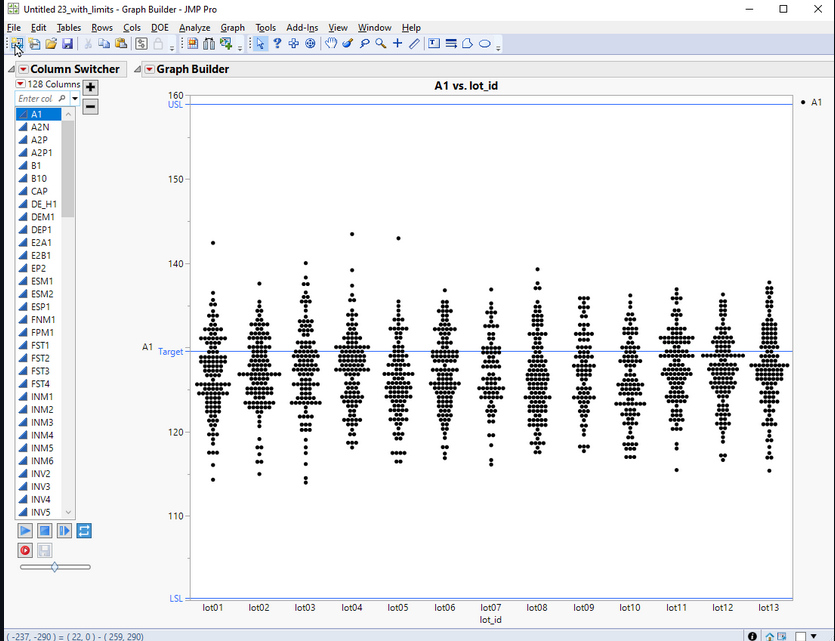The image size is (835, 641).
Task: Select the Arrow cursor tool
Action: pos(260,44)
